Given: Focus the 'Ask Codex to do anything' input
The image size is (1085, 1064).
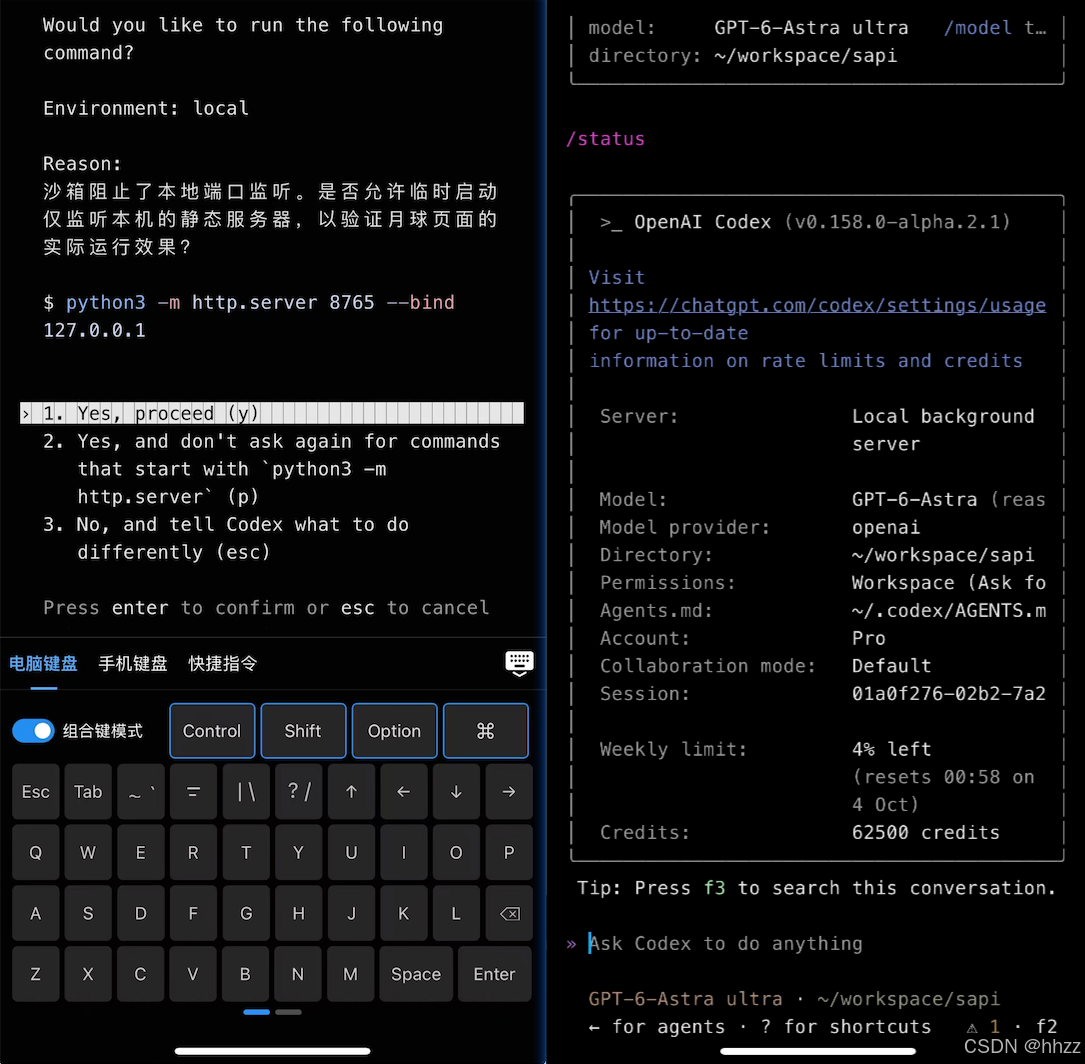Looking at the screenshot, I should (726, 944).
